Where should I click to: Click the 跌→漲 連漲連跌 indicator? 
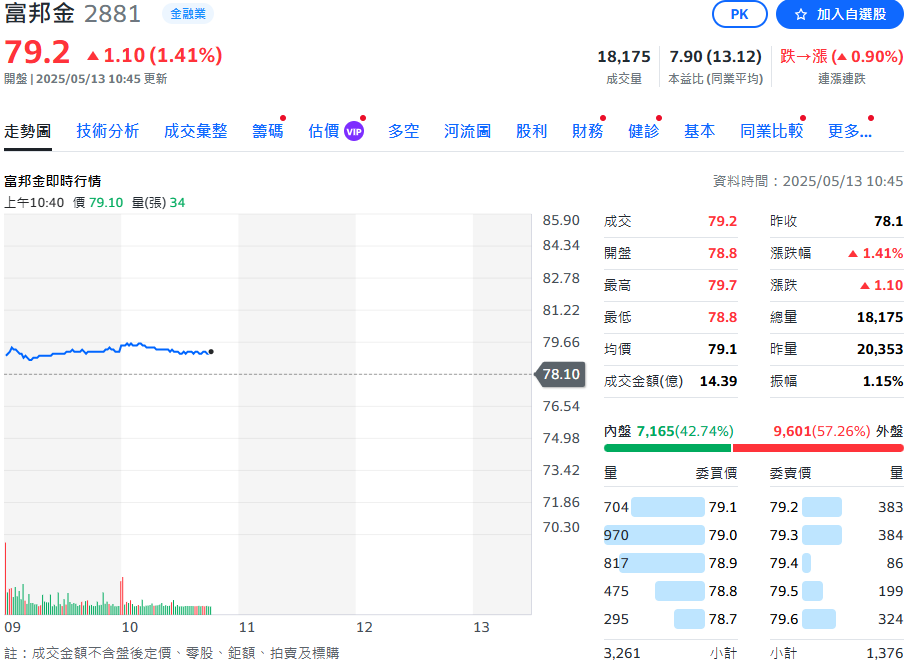pos(841,56)
